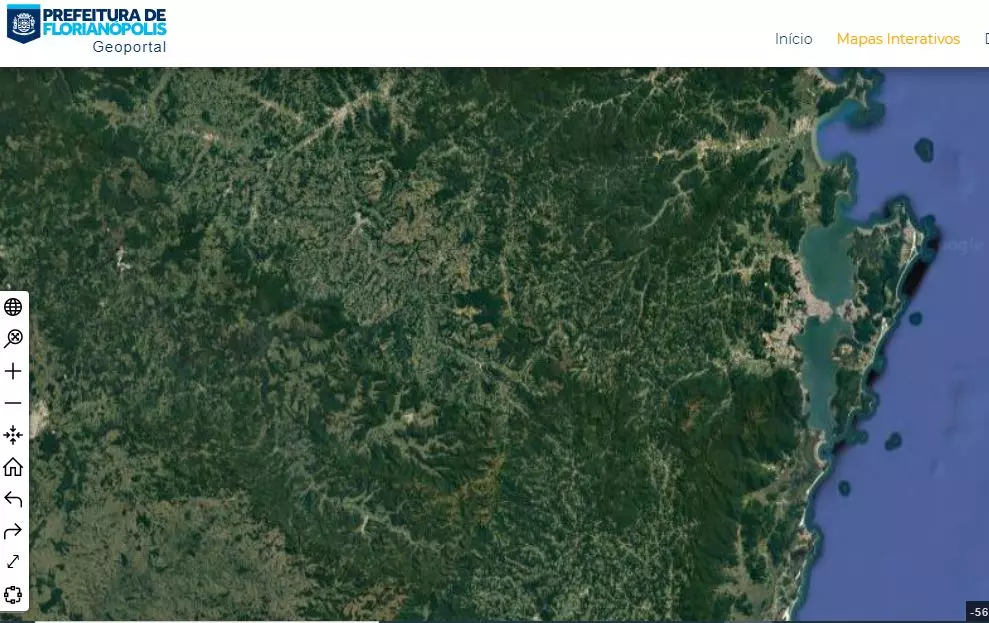Go back to previous map view
The image size is (989, 623).
13,499
